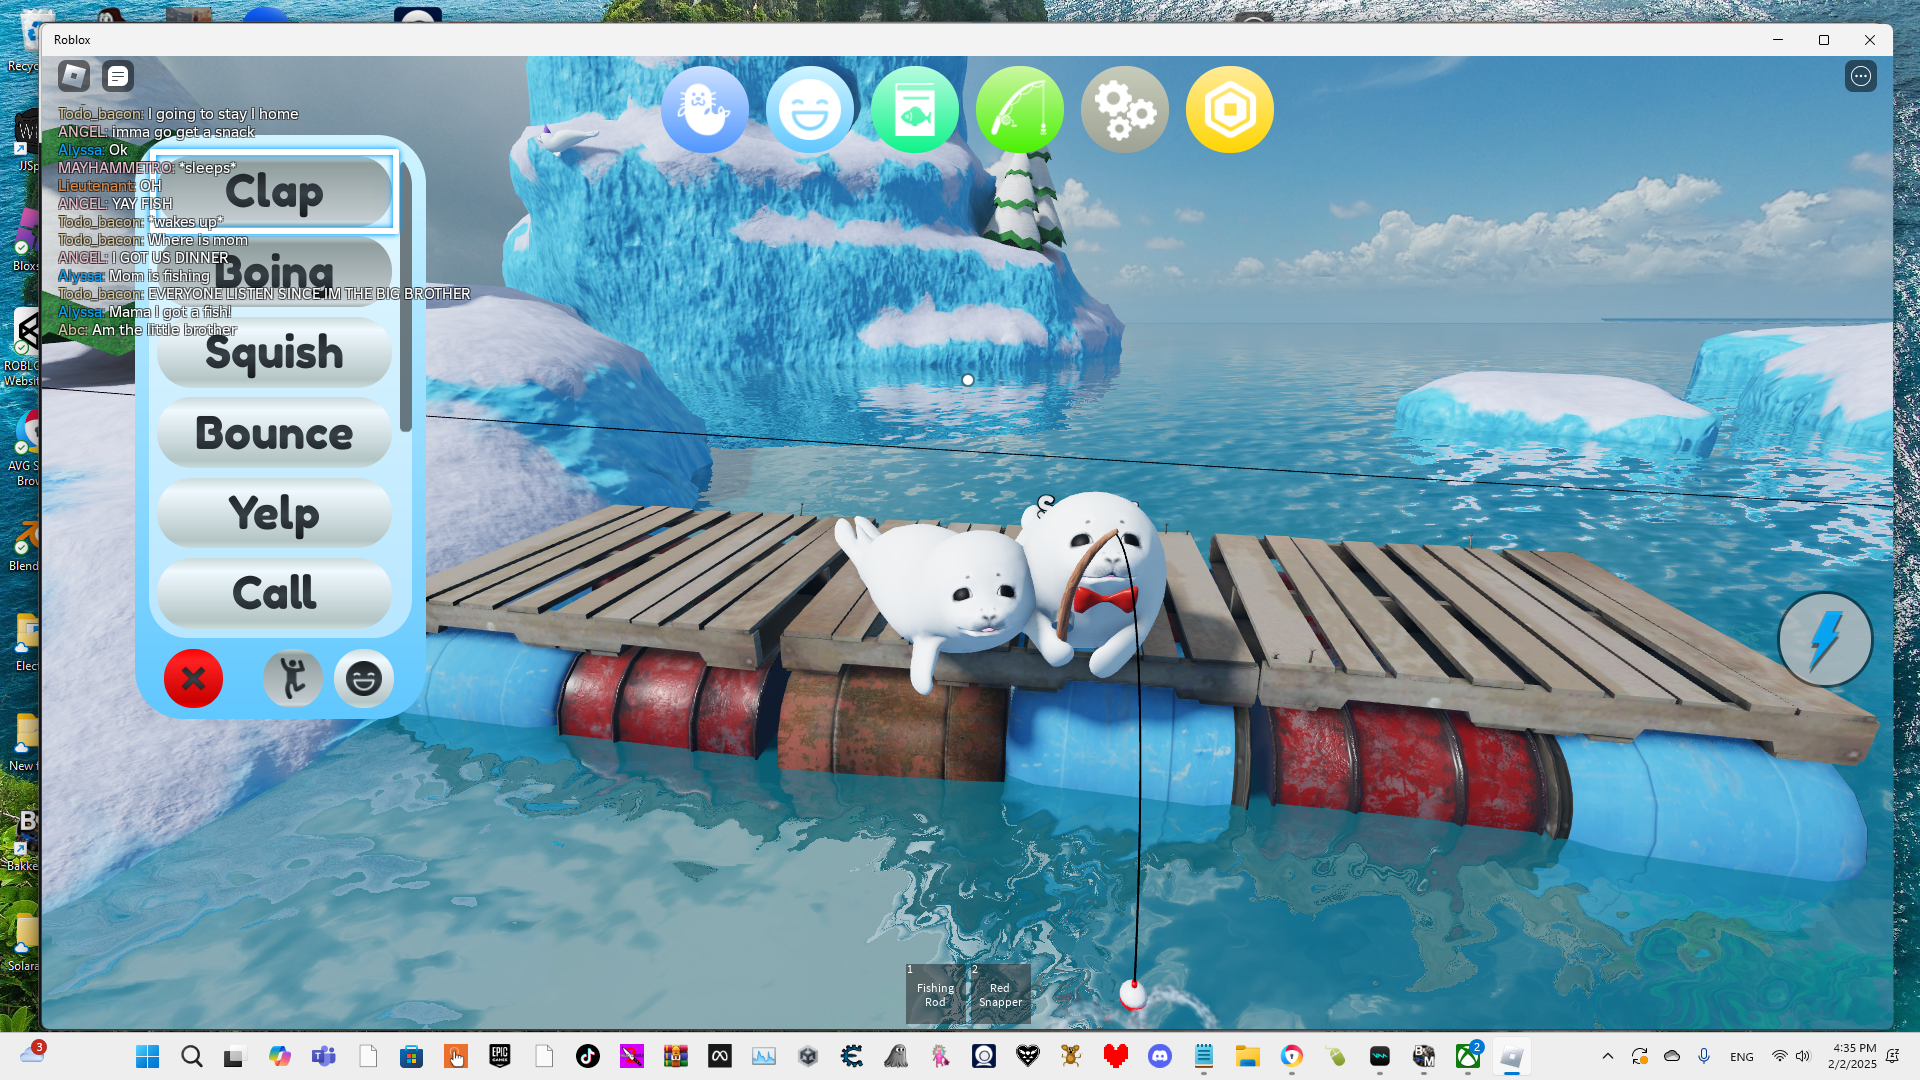This screenshot has height=1080, width=1920.
Task: Switch to the dance animations tab
Action: tap(292, 679)
